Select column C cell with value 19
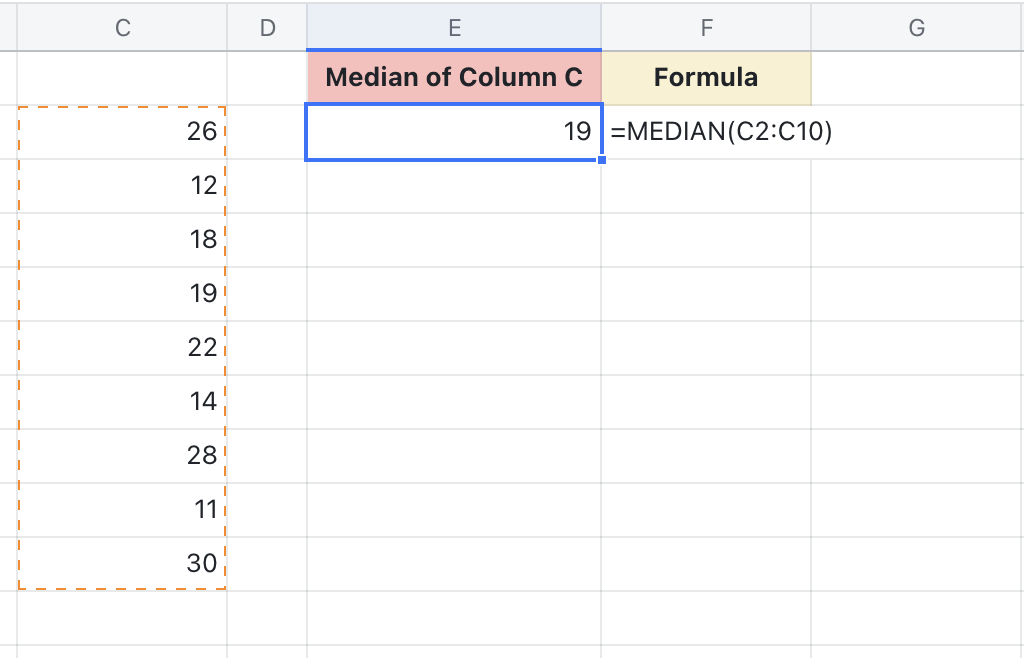 [122, 293]
